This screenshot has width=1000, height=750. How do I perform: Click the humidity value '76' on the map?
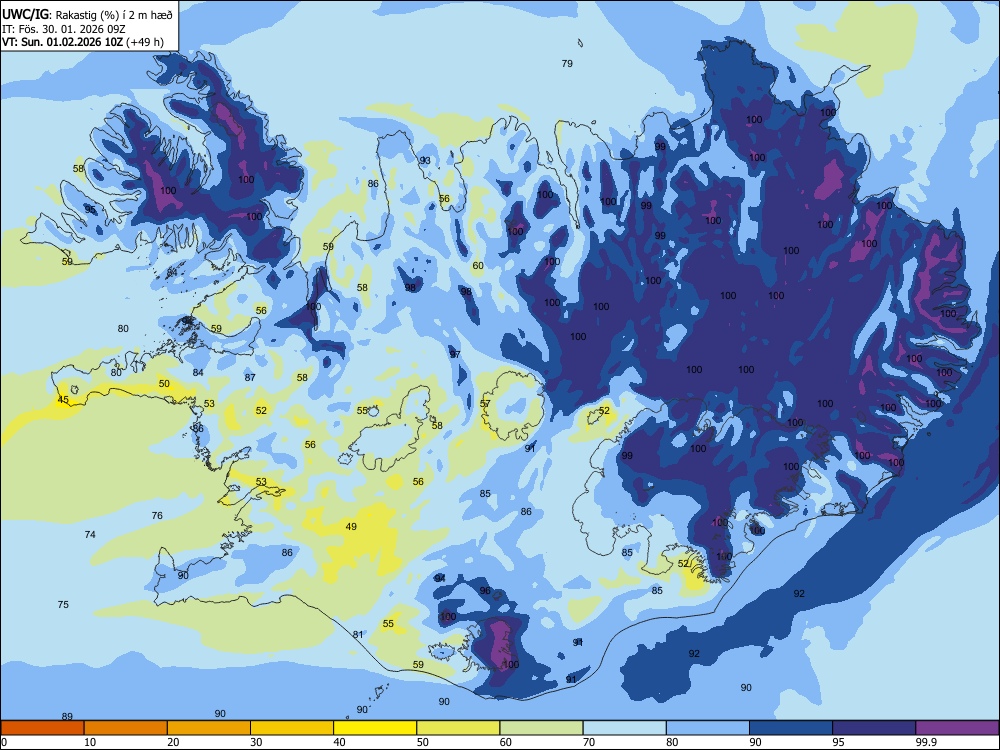[157, 515]
